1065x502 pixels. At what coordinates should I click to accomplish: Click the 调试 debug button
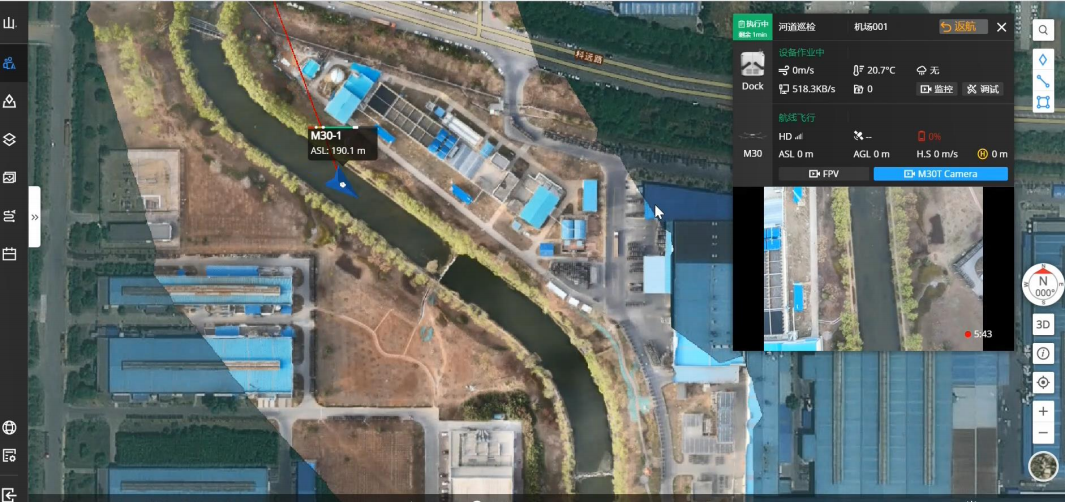982,89
